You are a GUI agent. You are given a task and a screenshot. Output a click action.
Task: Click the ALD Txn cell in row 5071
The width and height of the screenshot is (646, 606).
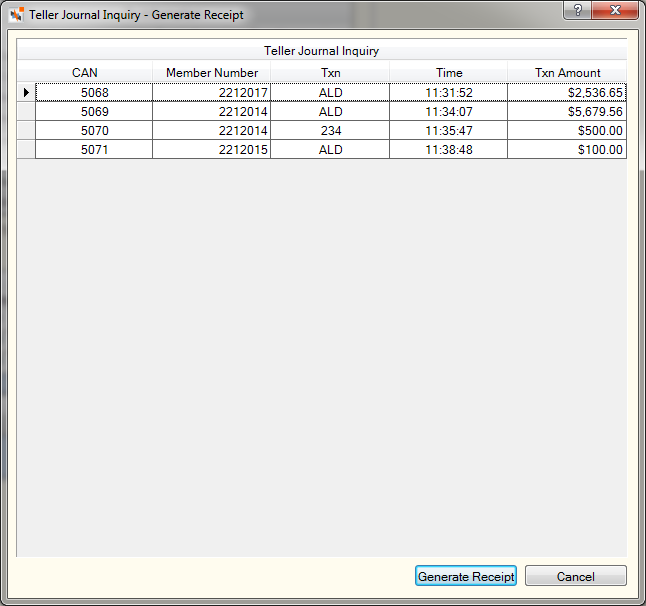tap(330, 149)
